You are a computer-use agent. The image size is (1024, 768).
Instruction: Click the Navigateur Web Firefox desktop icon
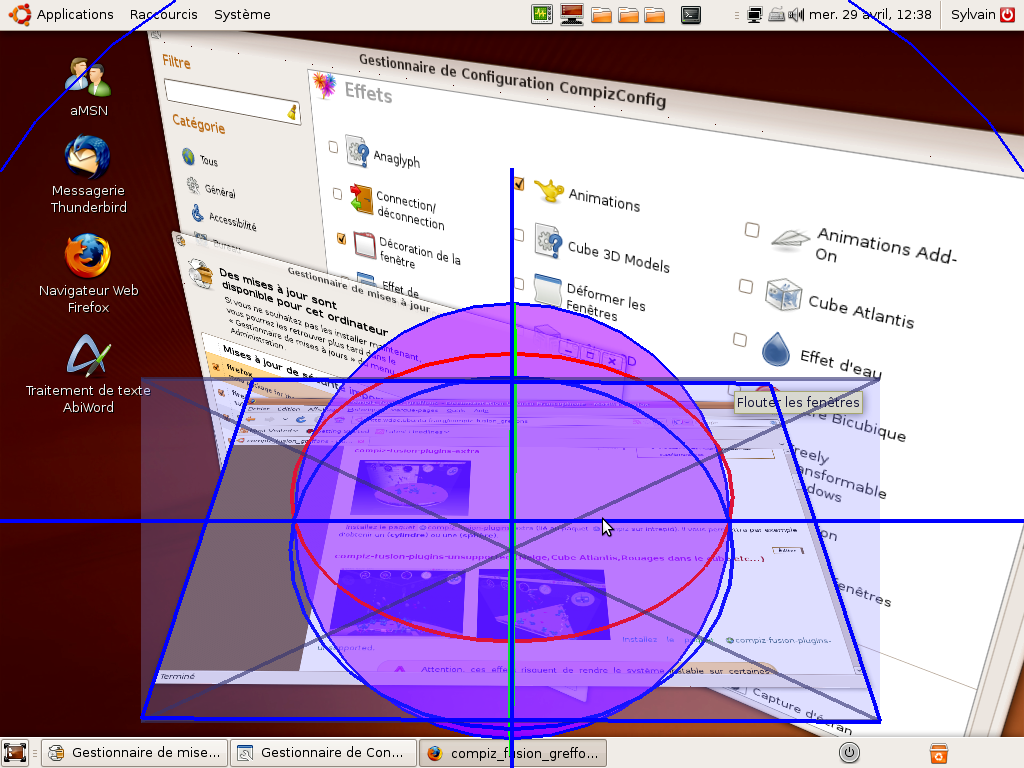[88, 257]
